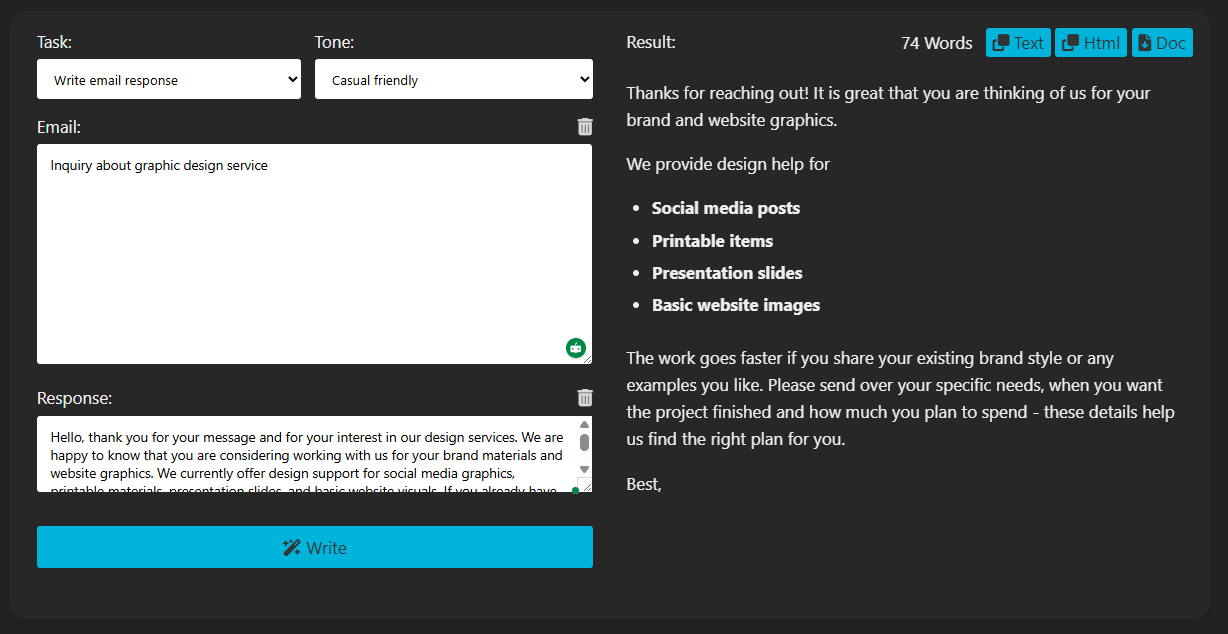Viewport: 1228px width, 634px height.
Task: Click the up arrow on the Response scrollbar
Action: point(584,424)
